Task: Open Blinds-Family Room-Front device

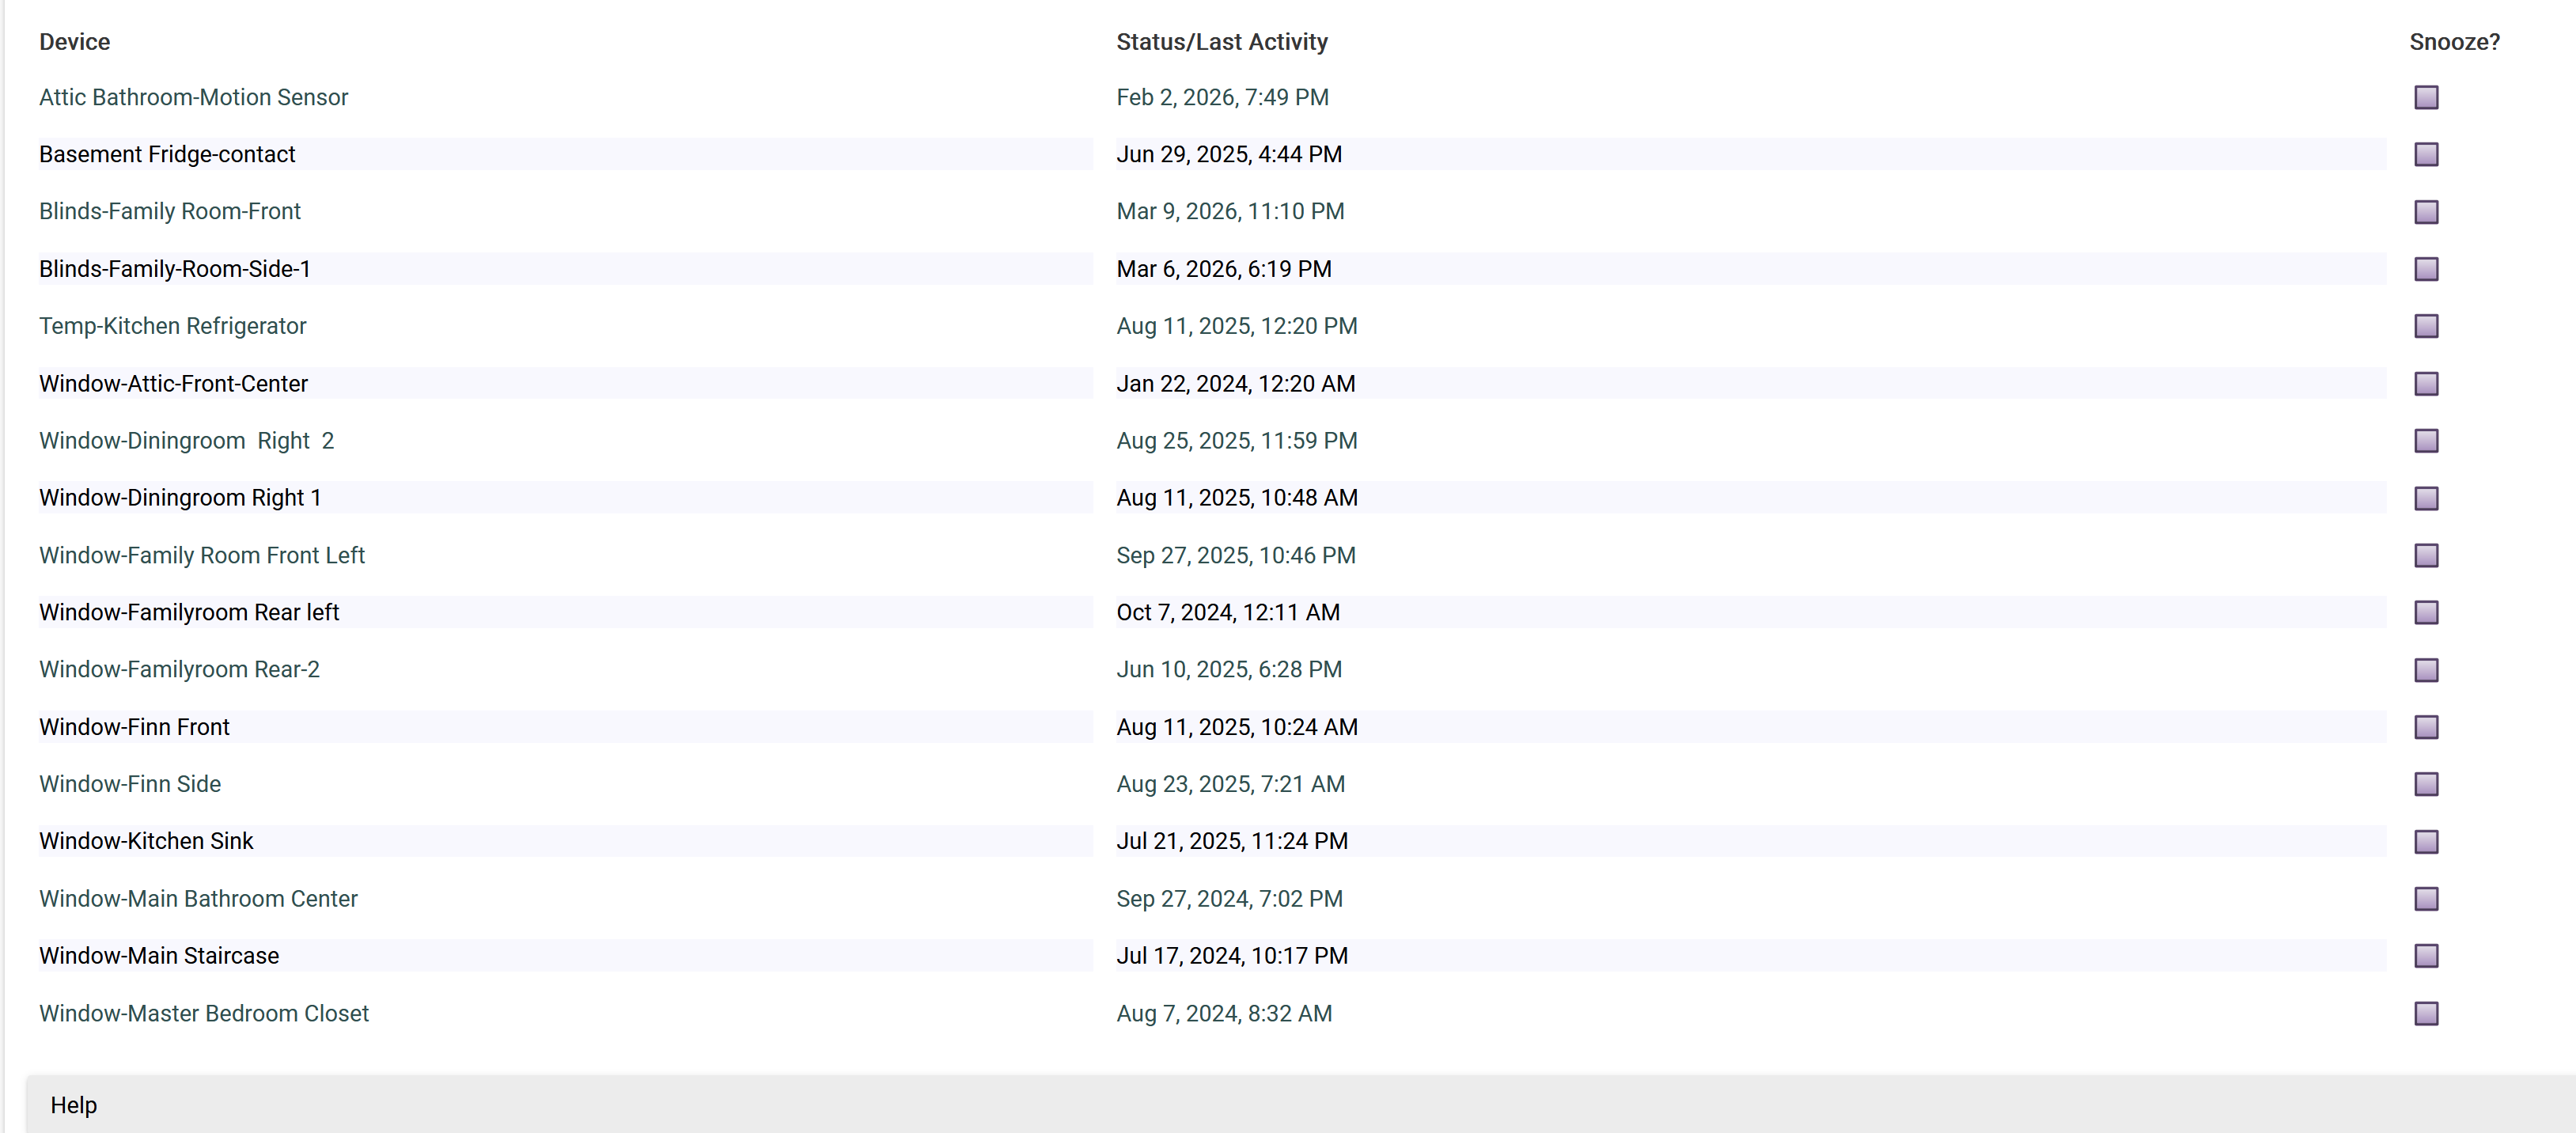Action: tap(169, 211)
